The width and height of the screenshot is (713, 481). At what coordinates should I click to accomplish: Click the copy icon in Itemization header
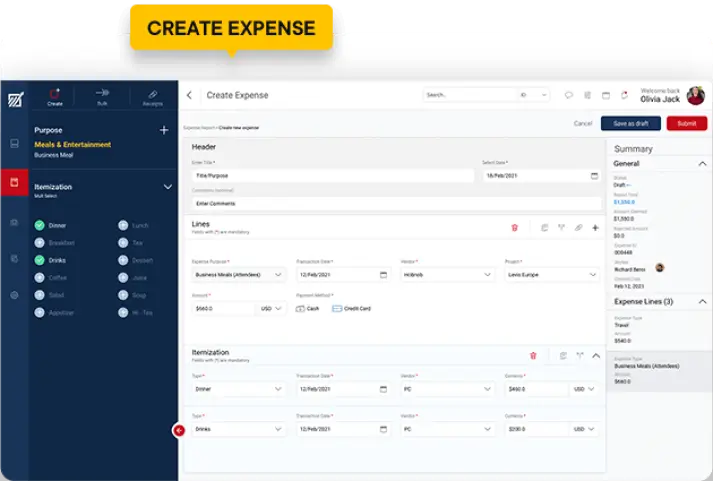coord(563,356)
